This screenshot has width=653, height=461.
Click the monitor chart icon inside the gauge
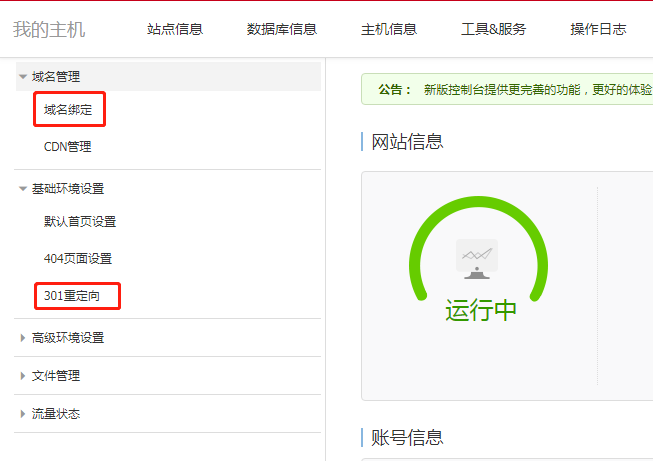click(x=477, y=259)
